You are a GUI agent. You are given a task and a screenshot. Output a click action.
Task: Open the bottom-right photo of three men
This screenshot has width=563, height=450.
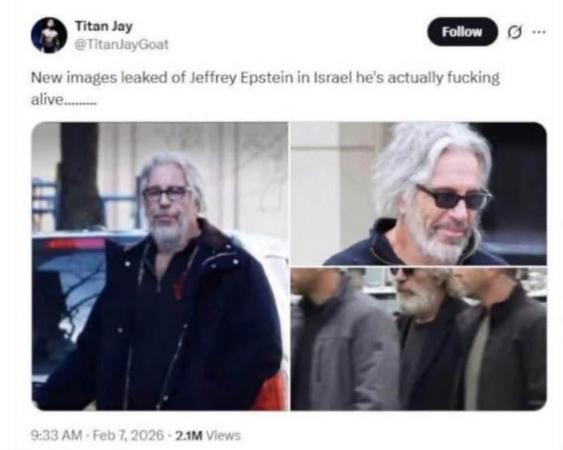tap(419, 339)
